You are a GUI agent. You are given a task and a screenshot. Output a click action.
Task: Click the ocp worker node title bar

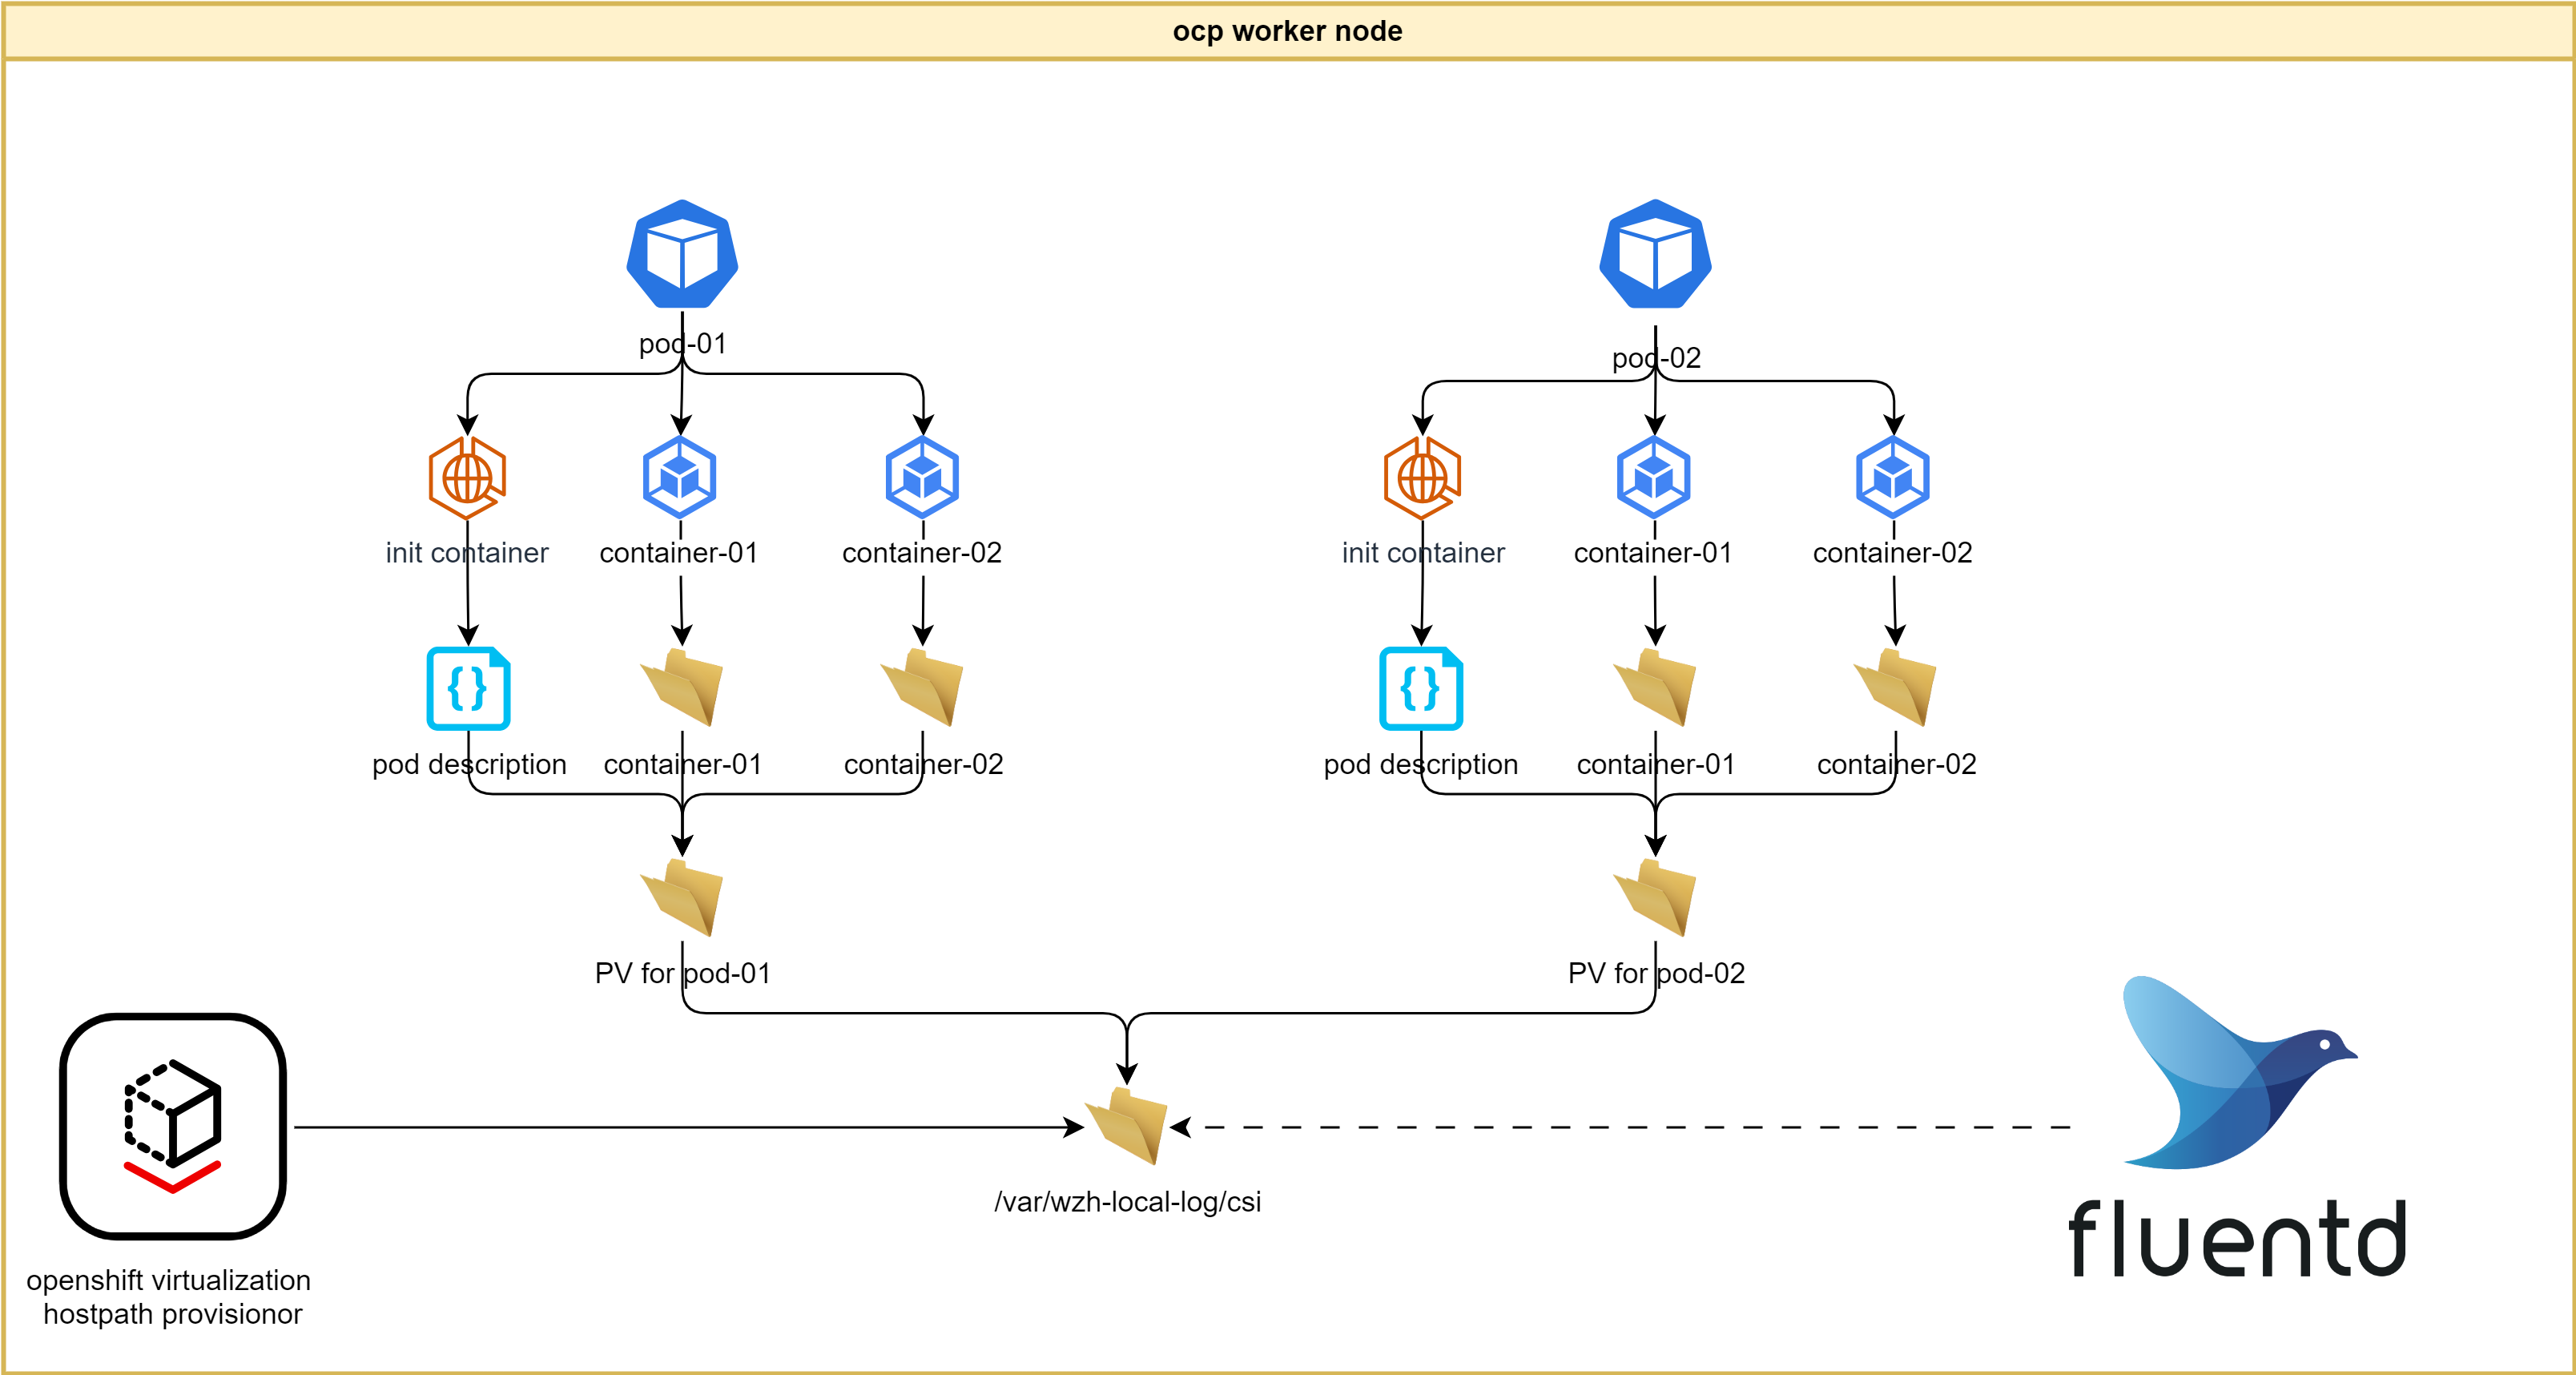pos(1287,31)
